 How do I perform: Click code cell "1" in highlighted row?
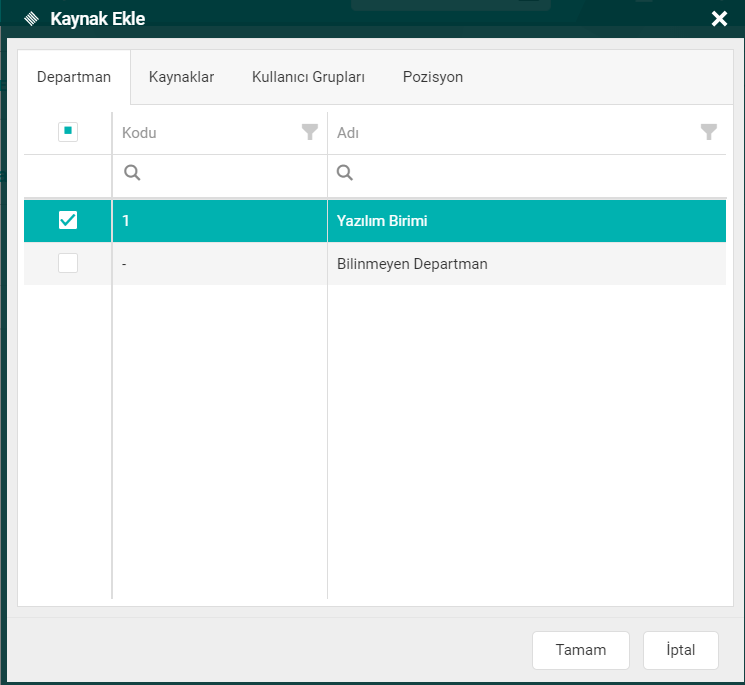pyautogui.click(x=127, y=221)
